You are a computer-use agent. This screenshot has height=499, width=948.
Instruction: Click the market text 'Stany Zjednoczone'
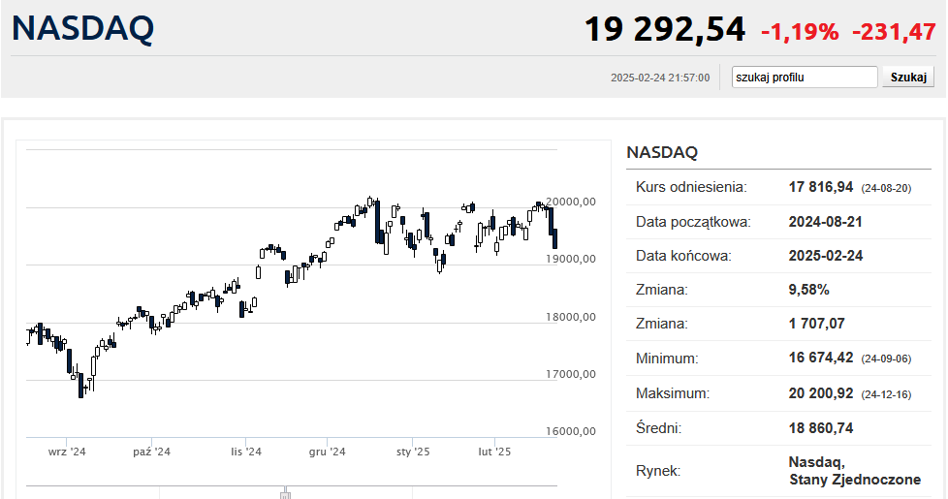coord(854,480)
